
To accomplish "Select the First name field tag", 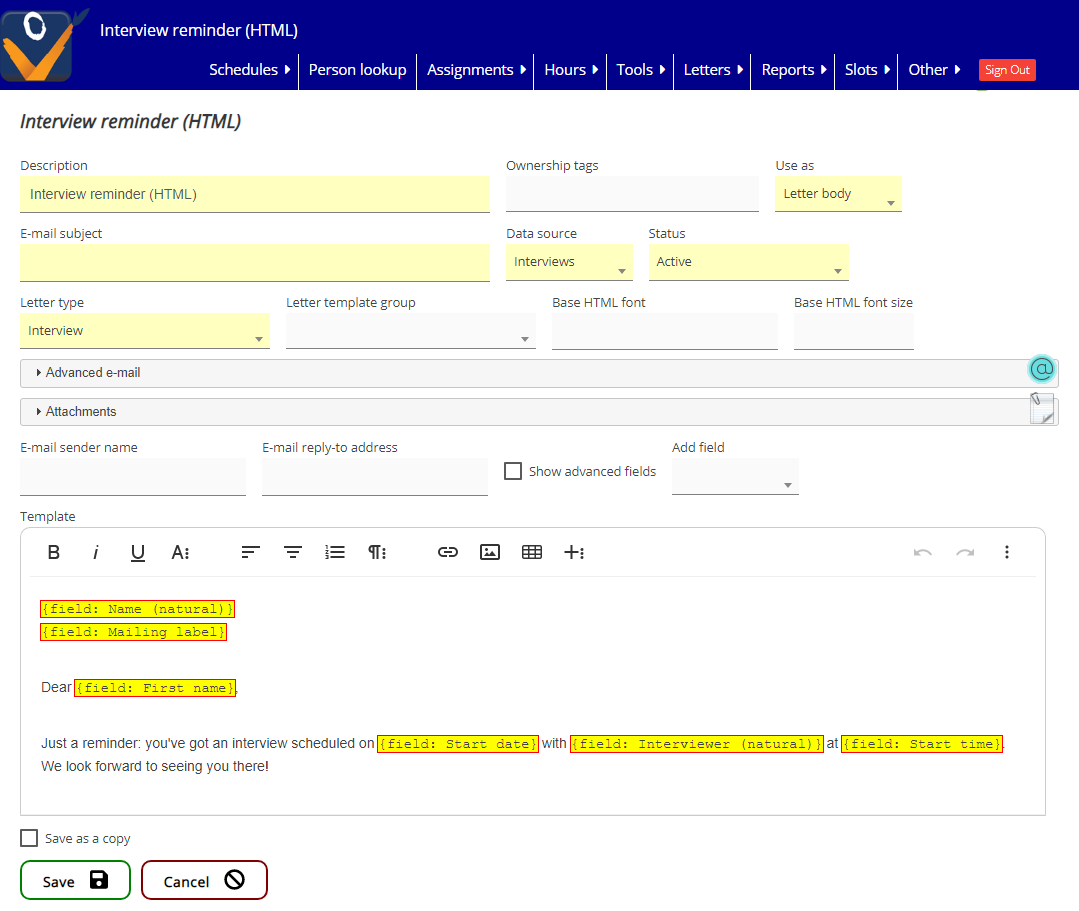I will coord(156,688).
